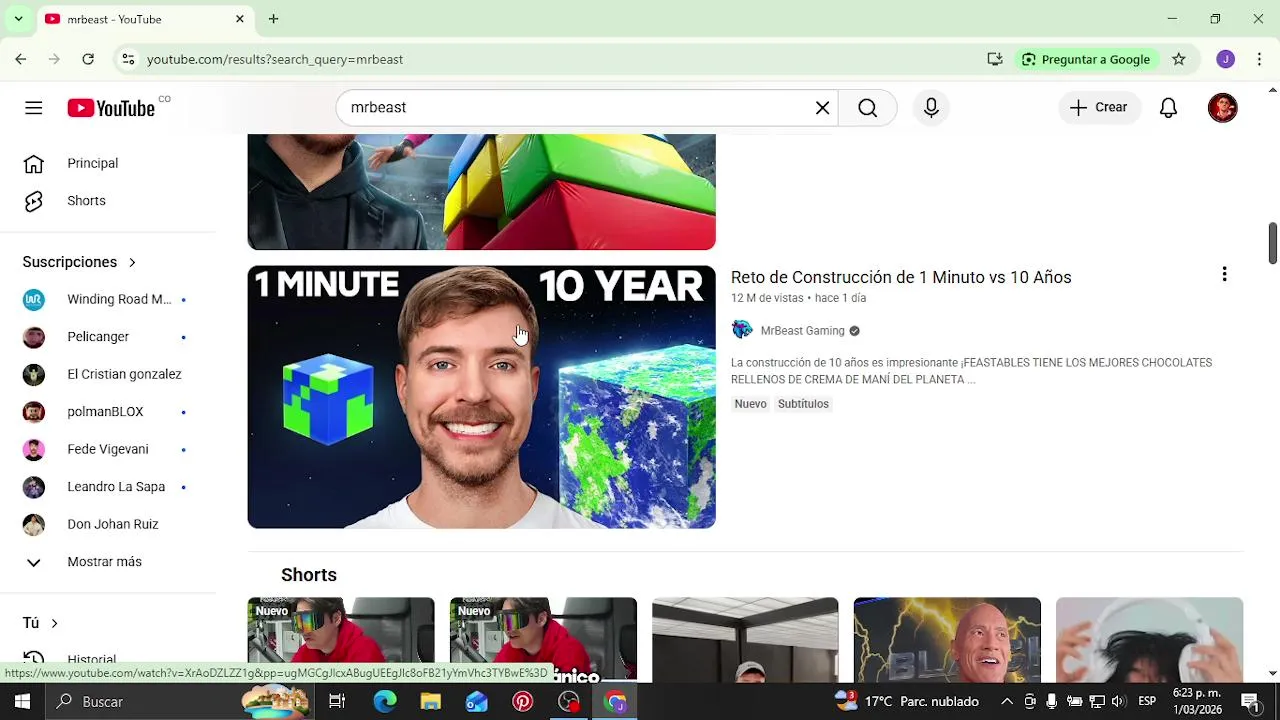Image resolution: width=1280 pixels, height=720 pixels.
Task: Open three-dot menu for the Reto de Construcción video
Action: click(1224, 274)
